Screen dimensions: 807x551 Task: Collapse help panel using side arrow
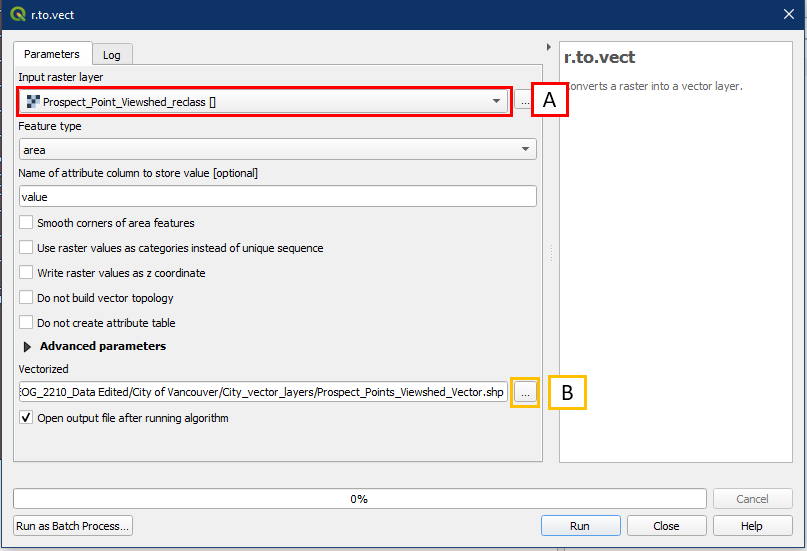[x=548, y=47]
